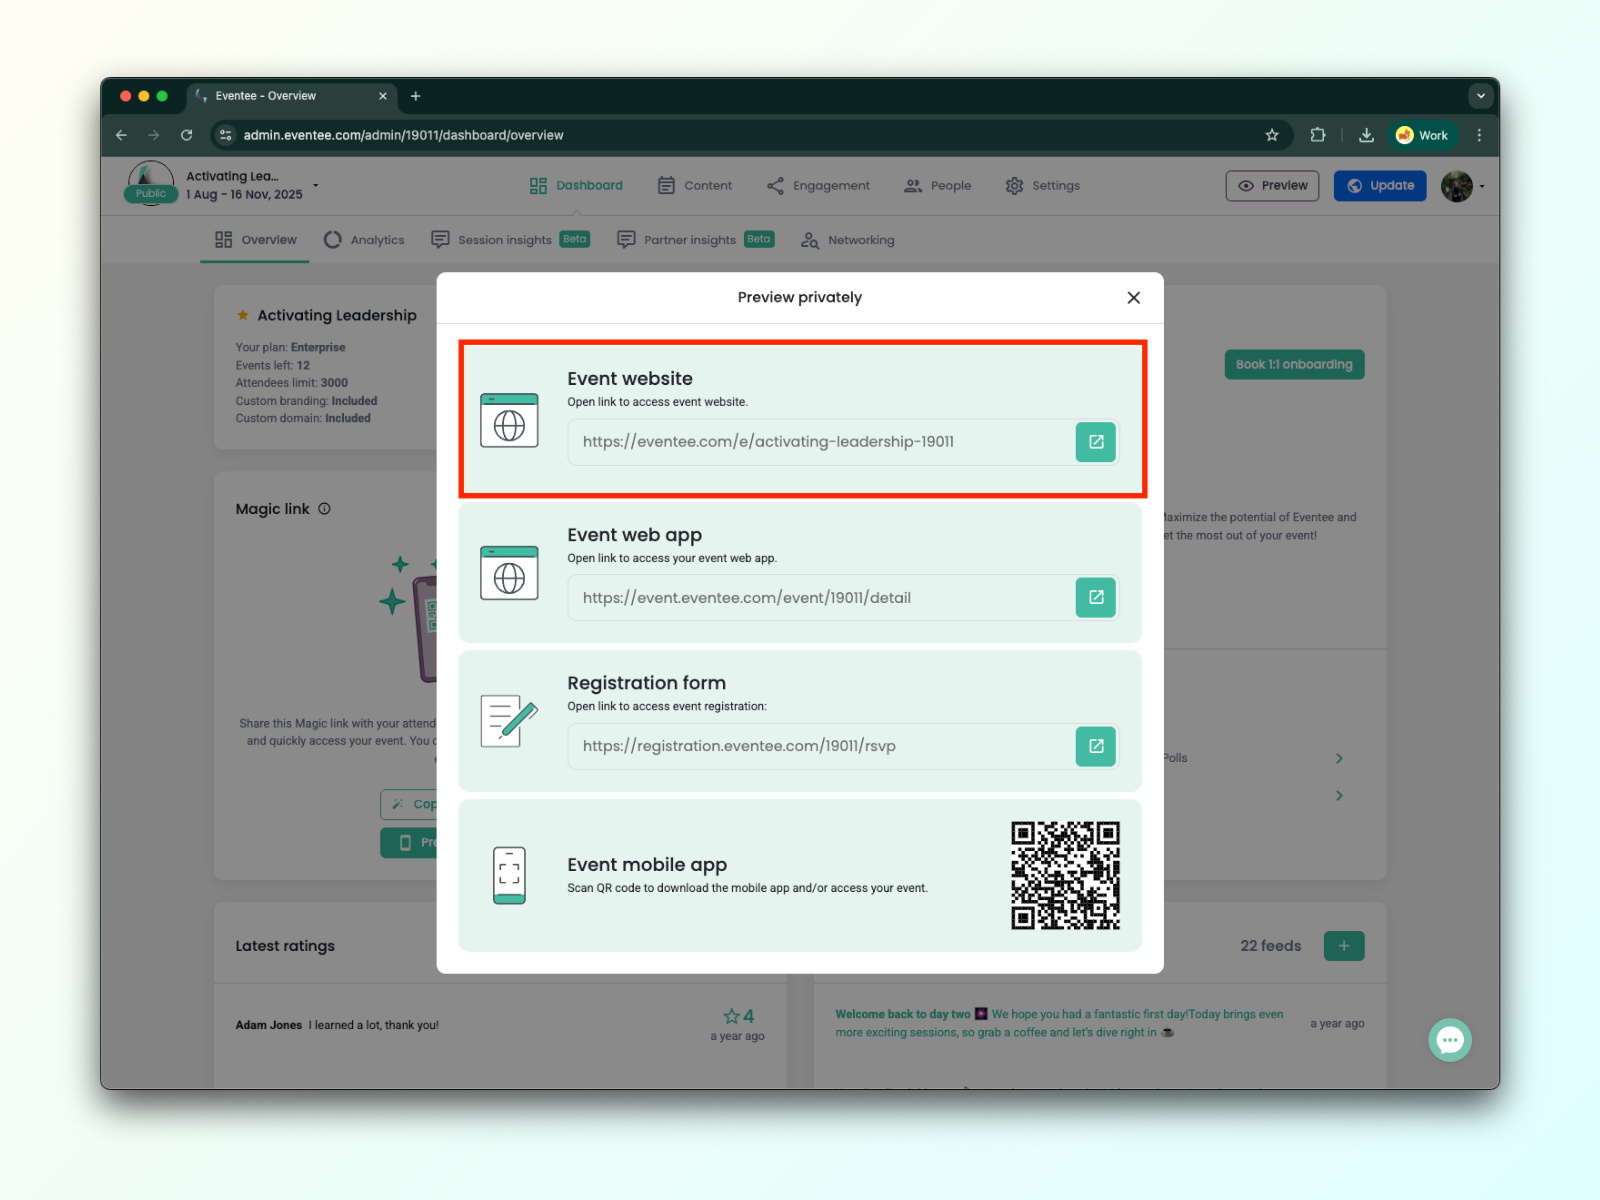
Task: Open browser downloads
Action: tap(1366, 135)
